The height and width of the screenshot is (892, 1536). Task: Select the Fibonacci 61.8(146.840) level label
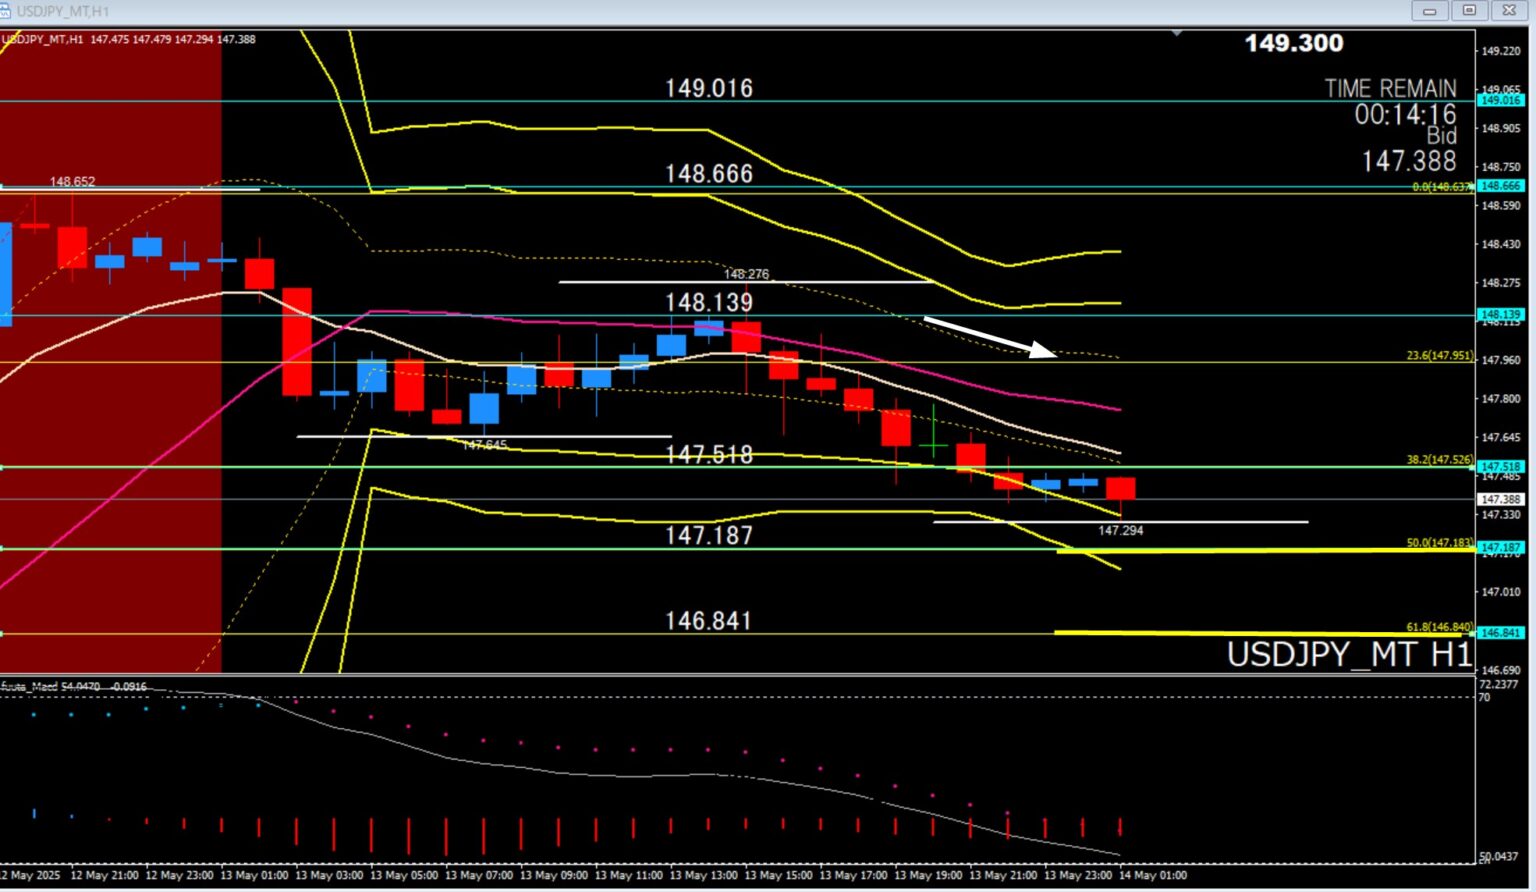1439,627
